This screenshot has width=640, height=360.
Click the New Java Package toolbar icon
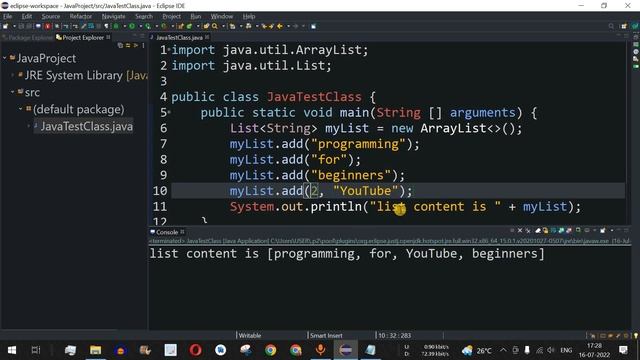pyautogui.click(x=180, y=26)
